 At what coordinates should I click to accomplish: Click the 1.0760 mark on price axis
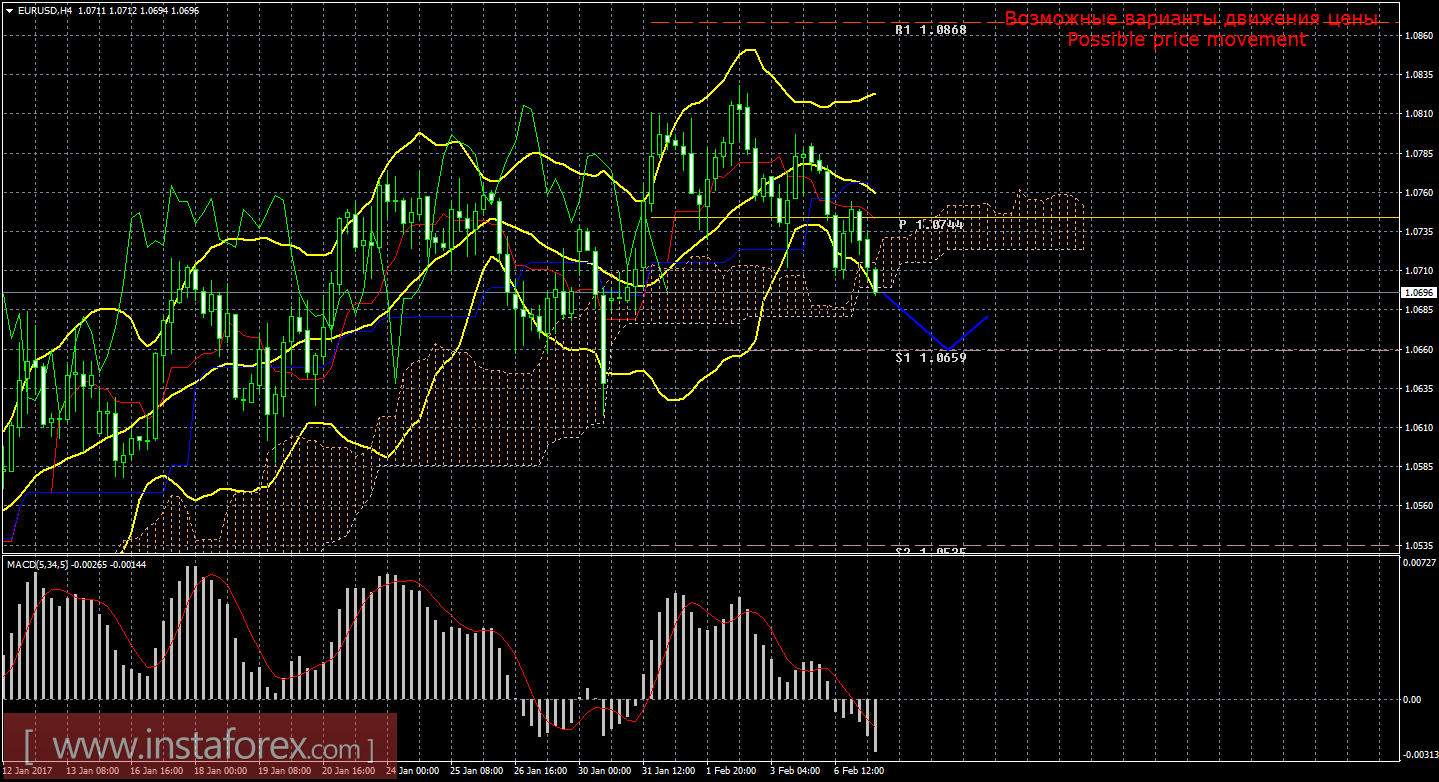pos(1419,192)
